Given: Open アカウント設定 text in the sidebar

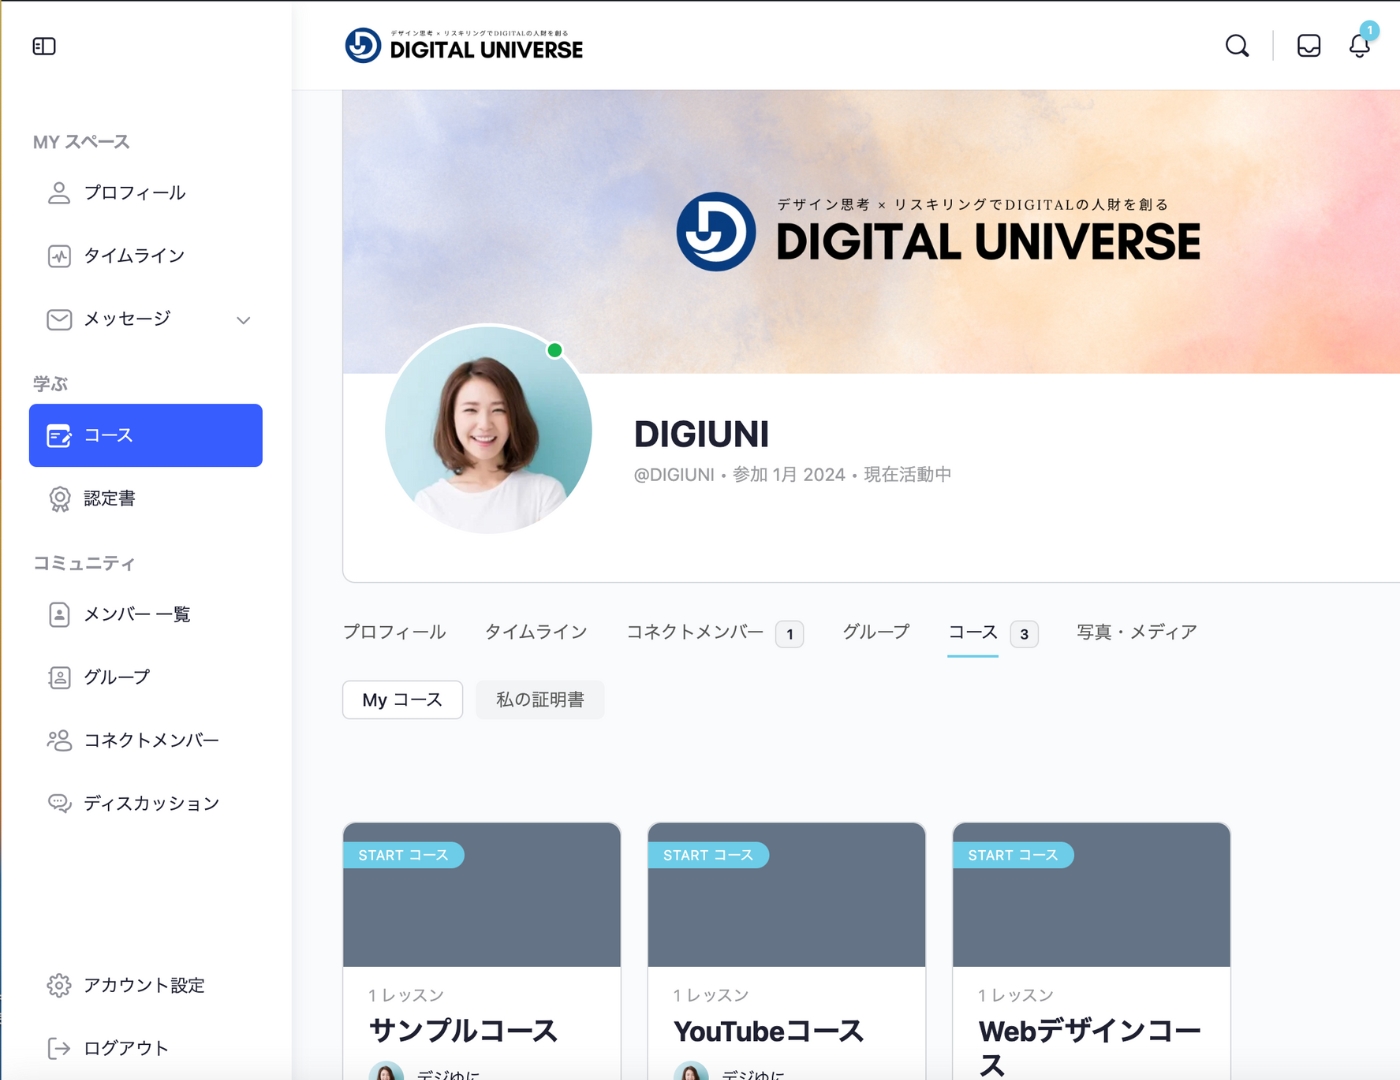Looking at the screenshot, I should [144, 985].
